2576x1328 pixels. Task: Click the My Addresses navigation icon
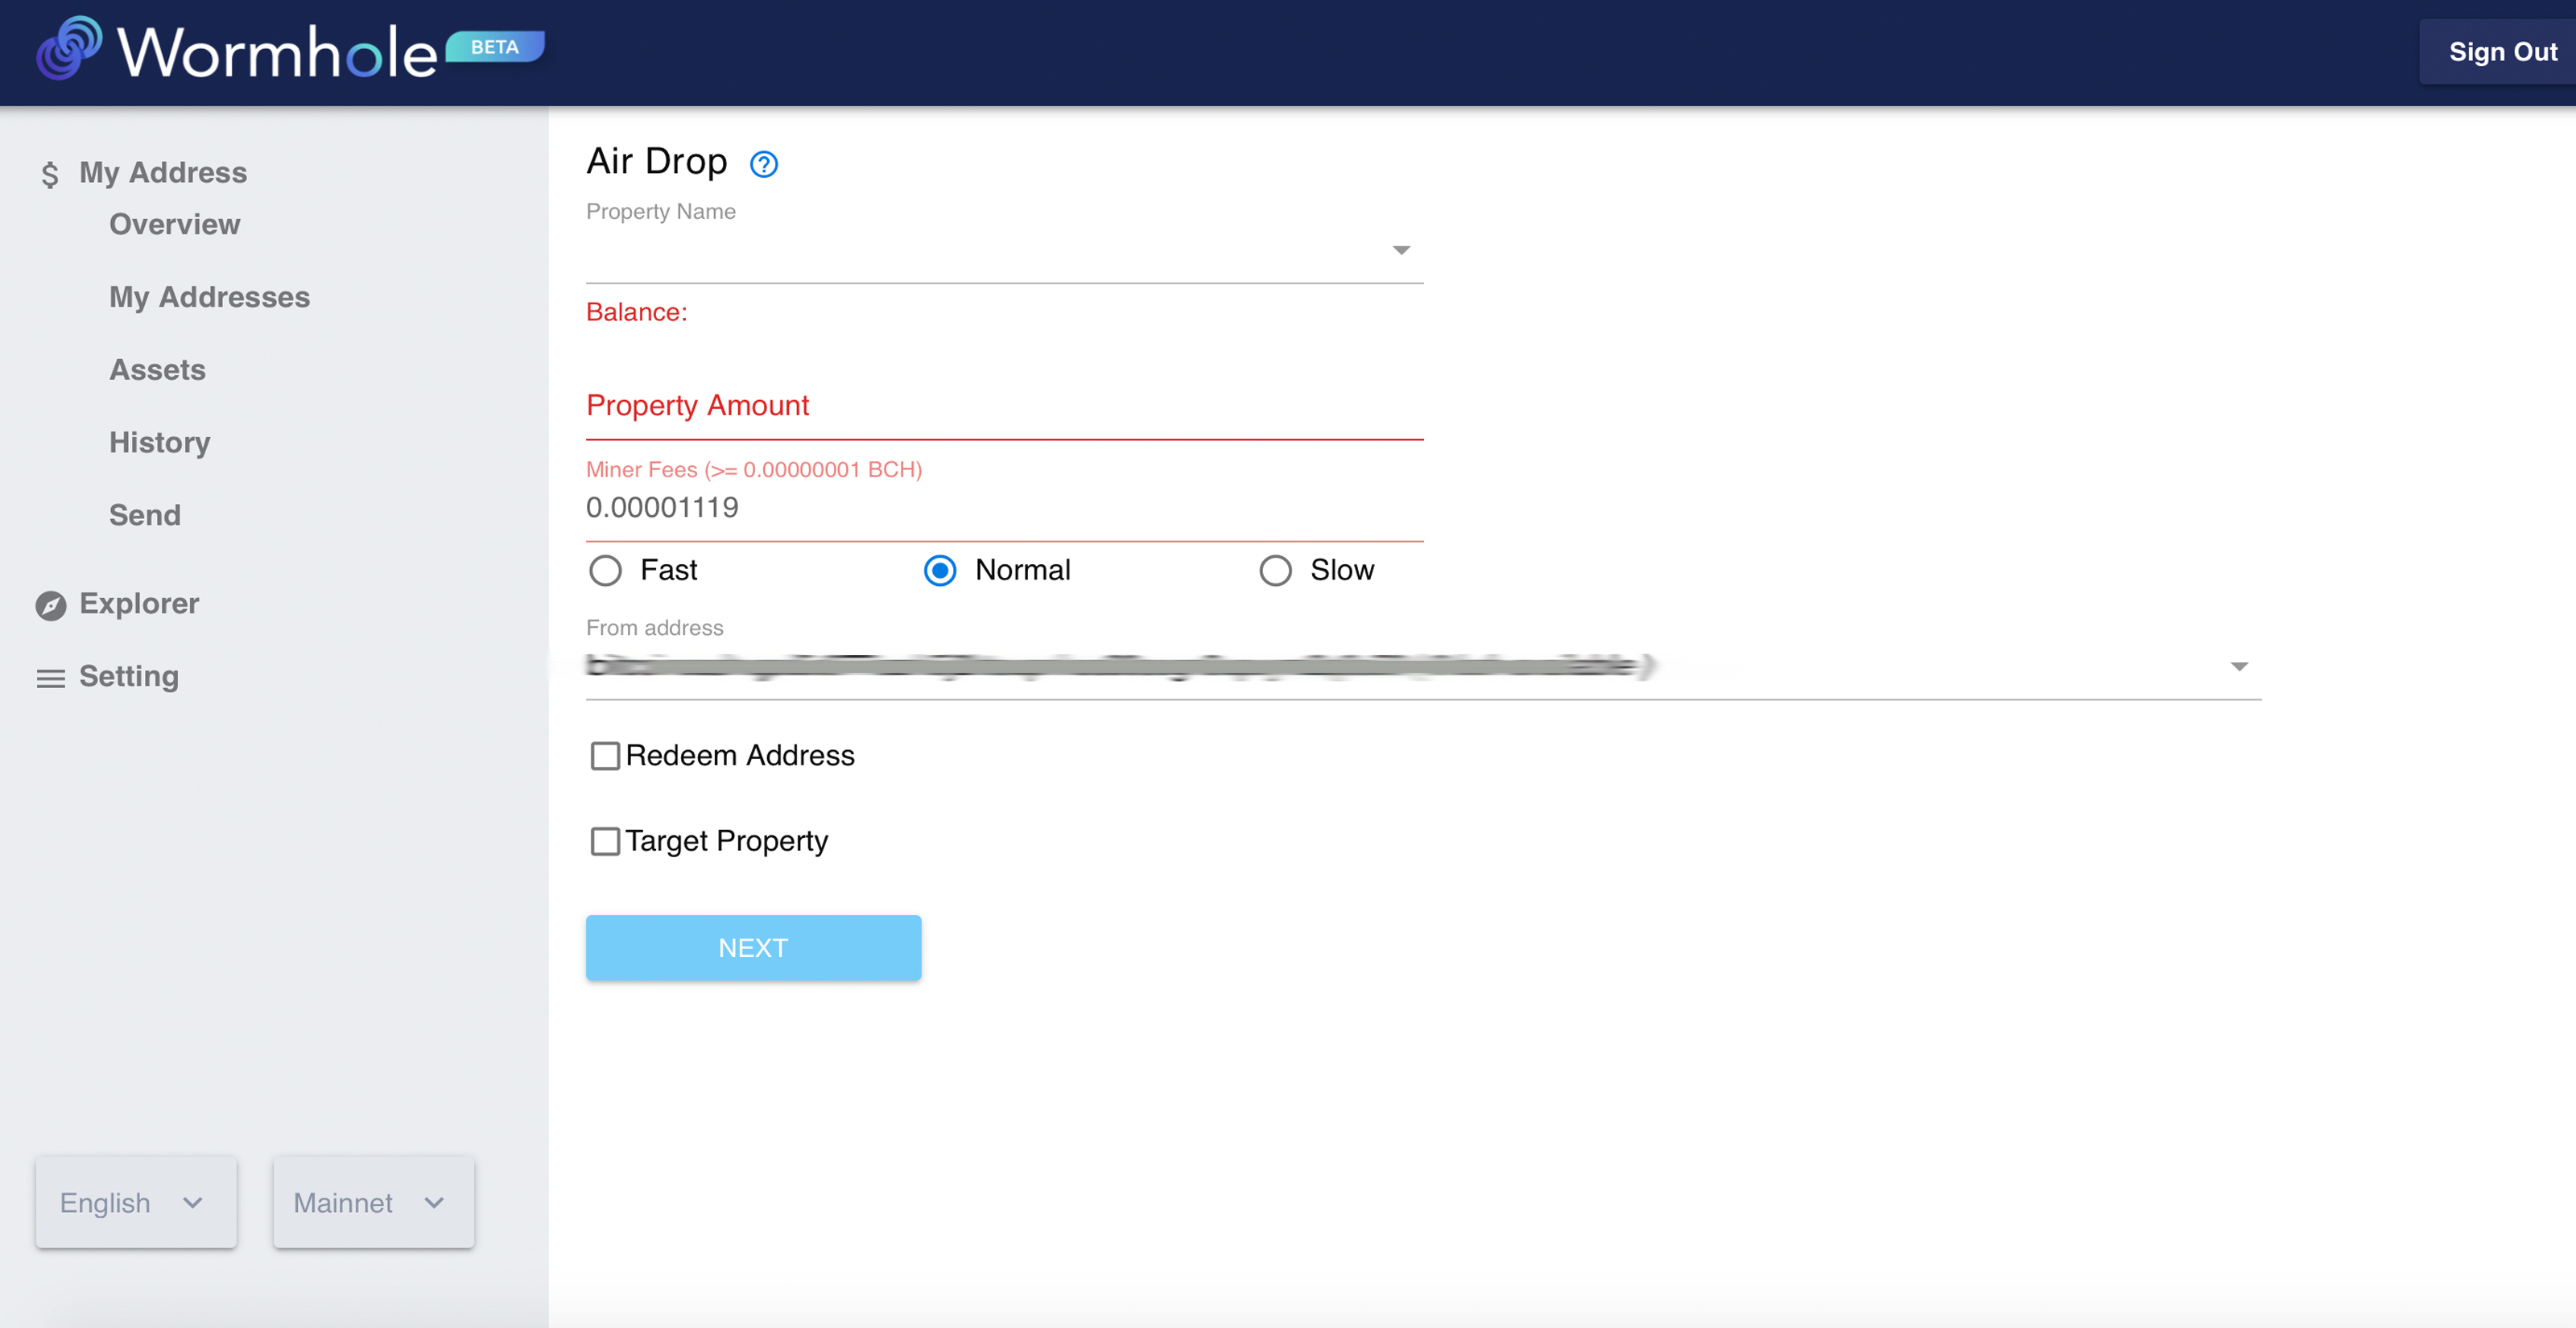(x=210, y=296)
